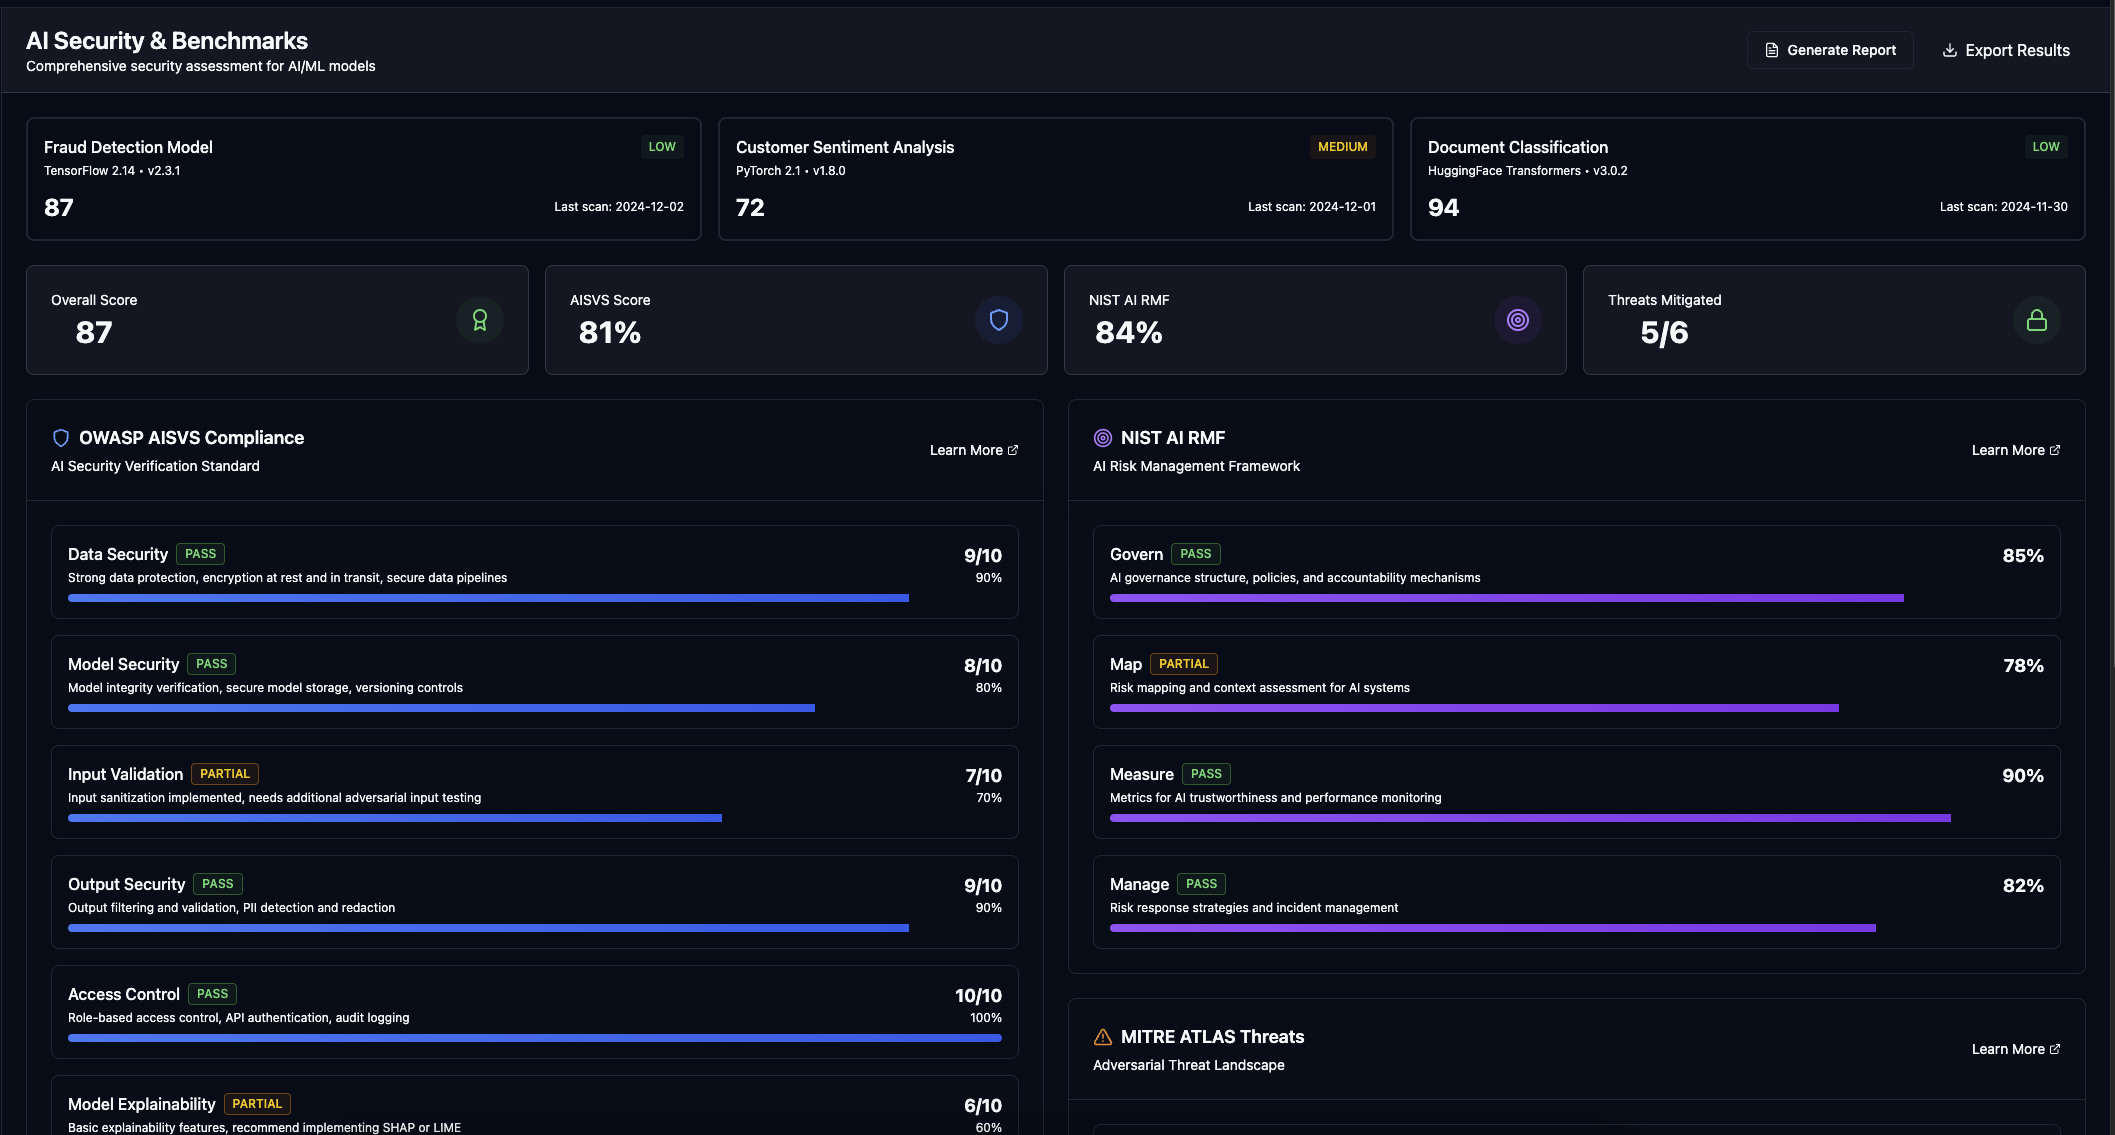Click the Generate Report button

(1830, 49)
